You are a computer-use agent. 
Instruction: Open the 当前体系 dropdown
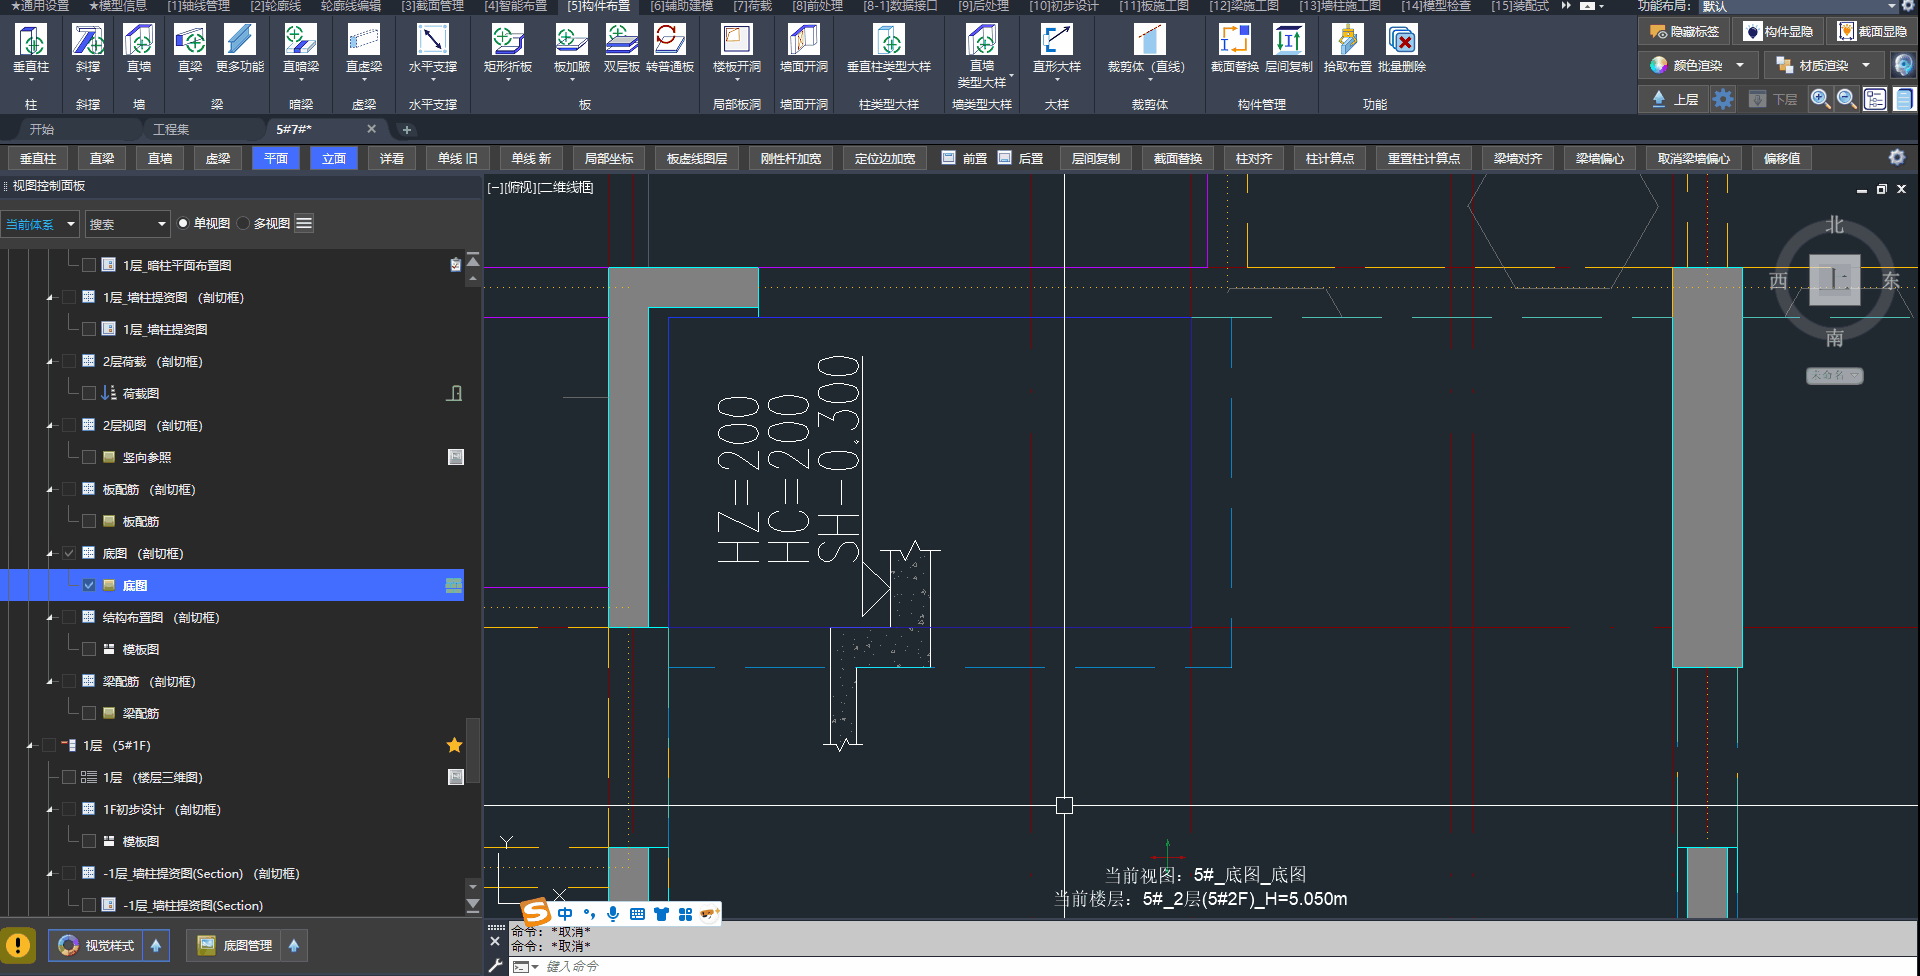40,224
